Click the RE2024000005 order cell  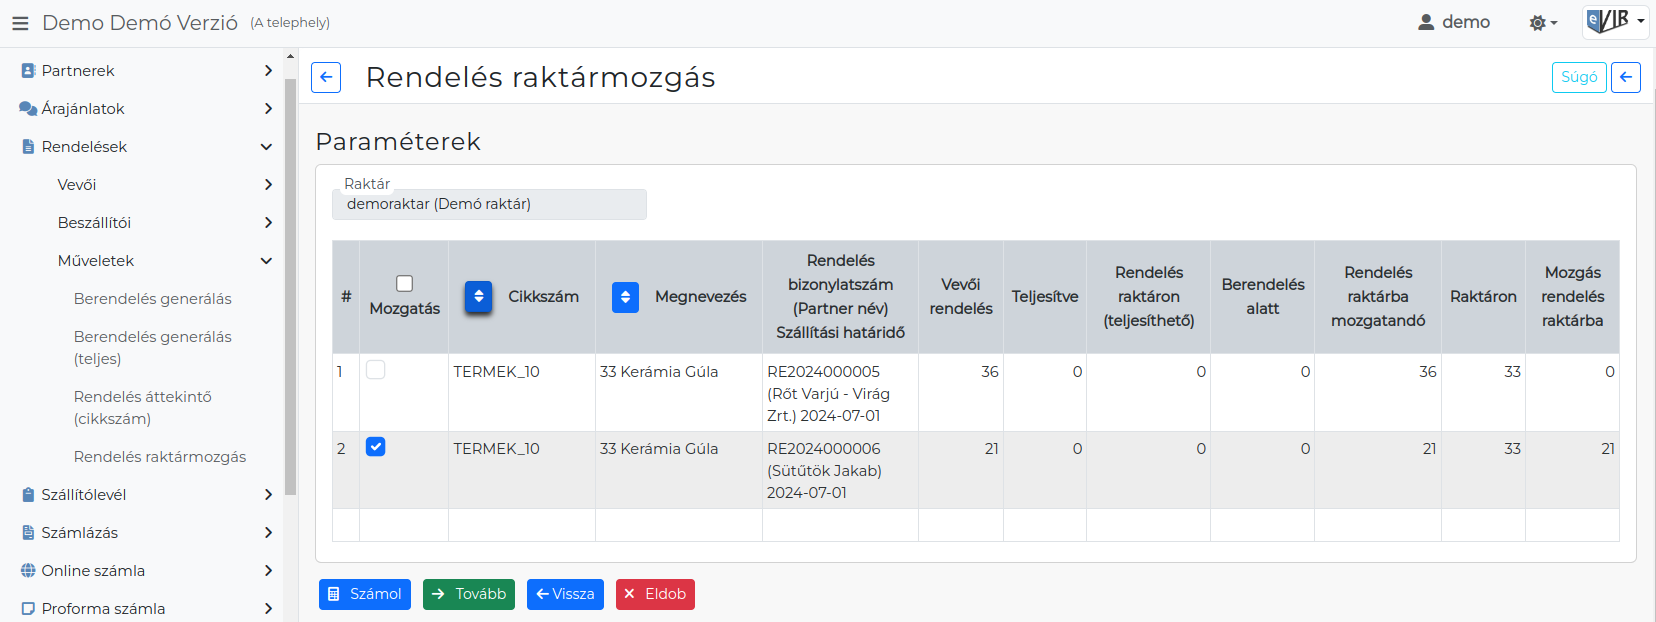pos(840,393)
